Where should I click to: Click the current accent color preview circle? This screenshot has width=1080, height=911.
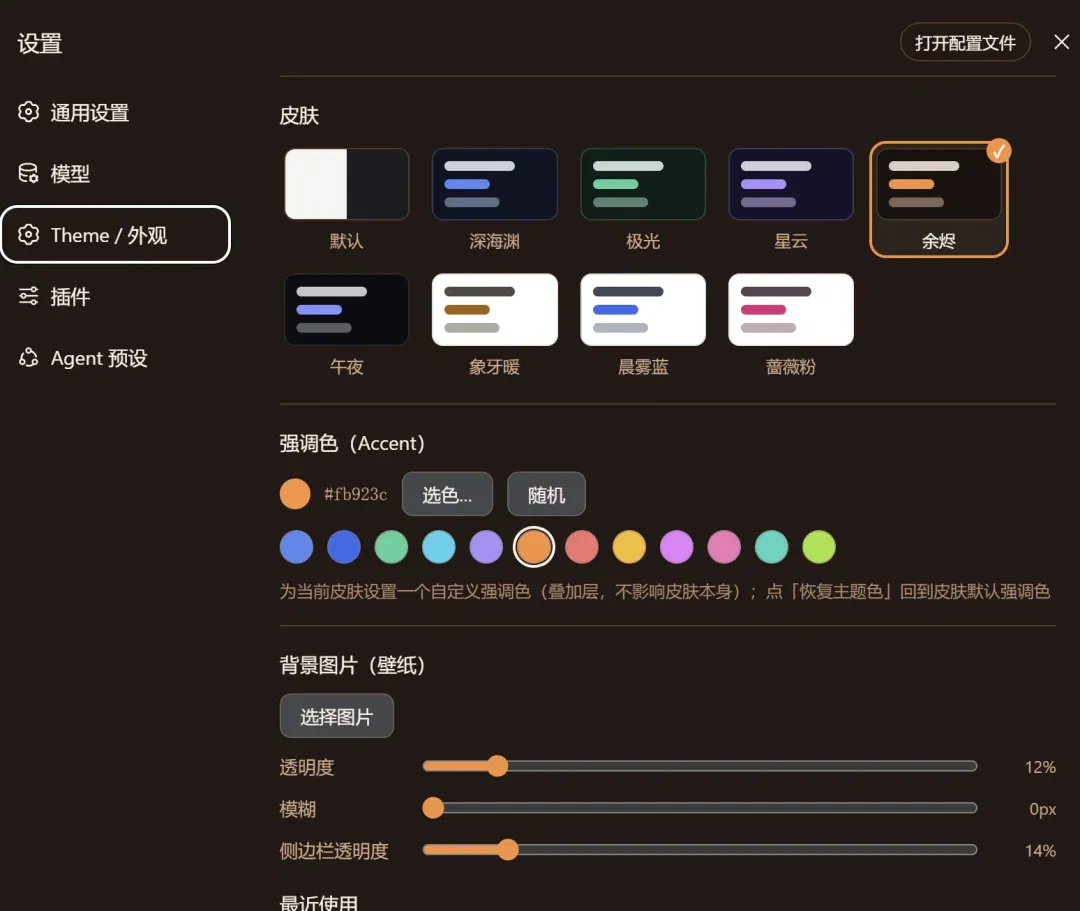295,494
